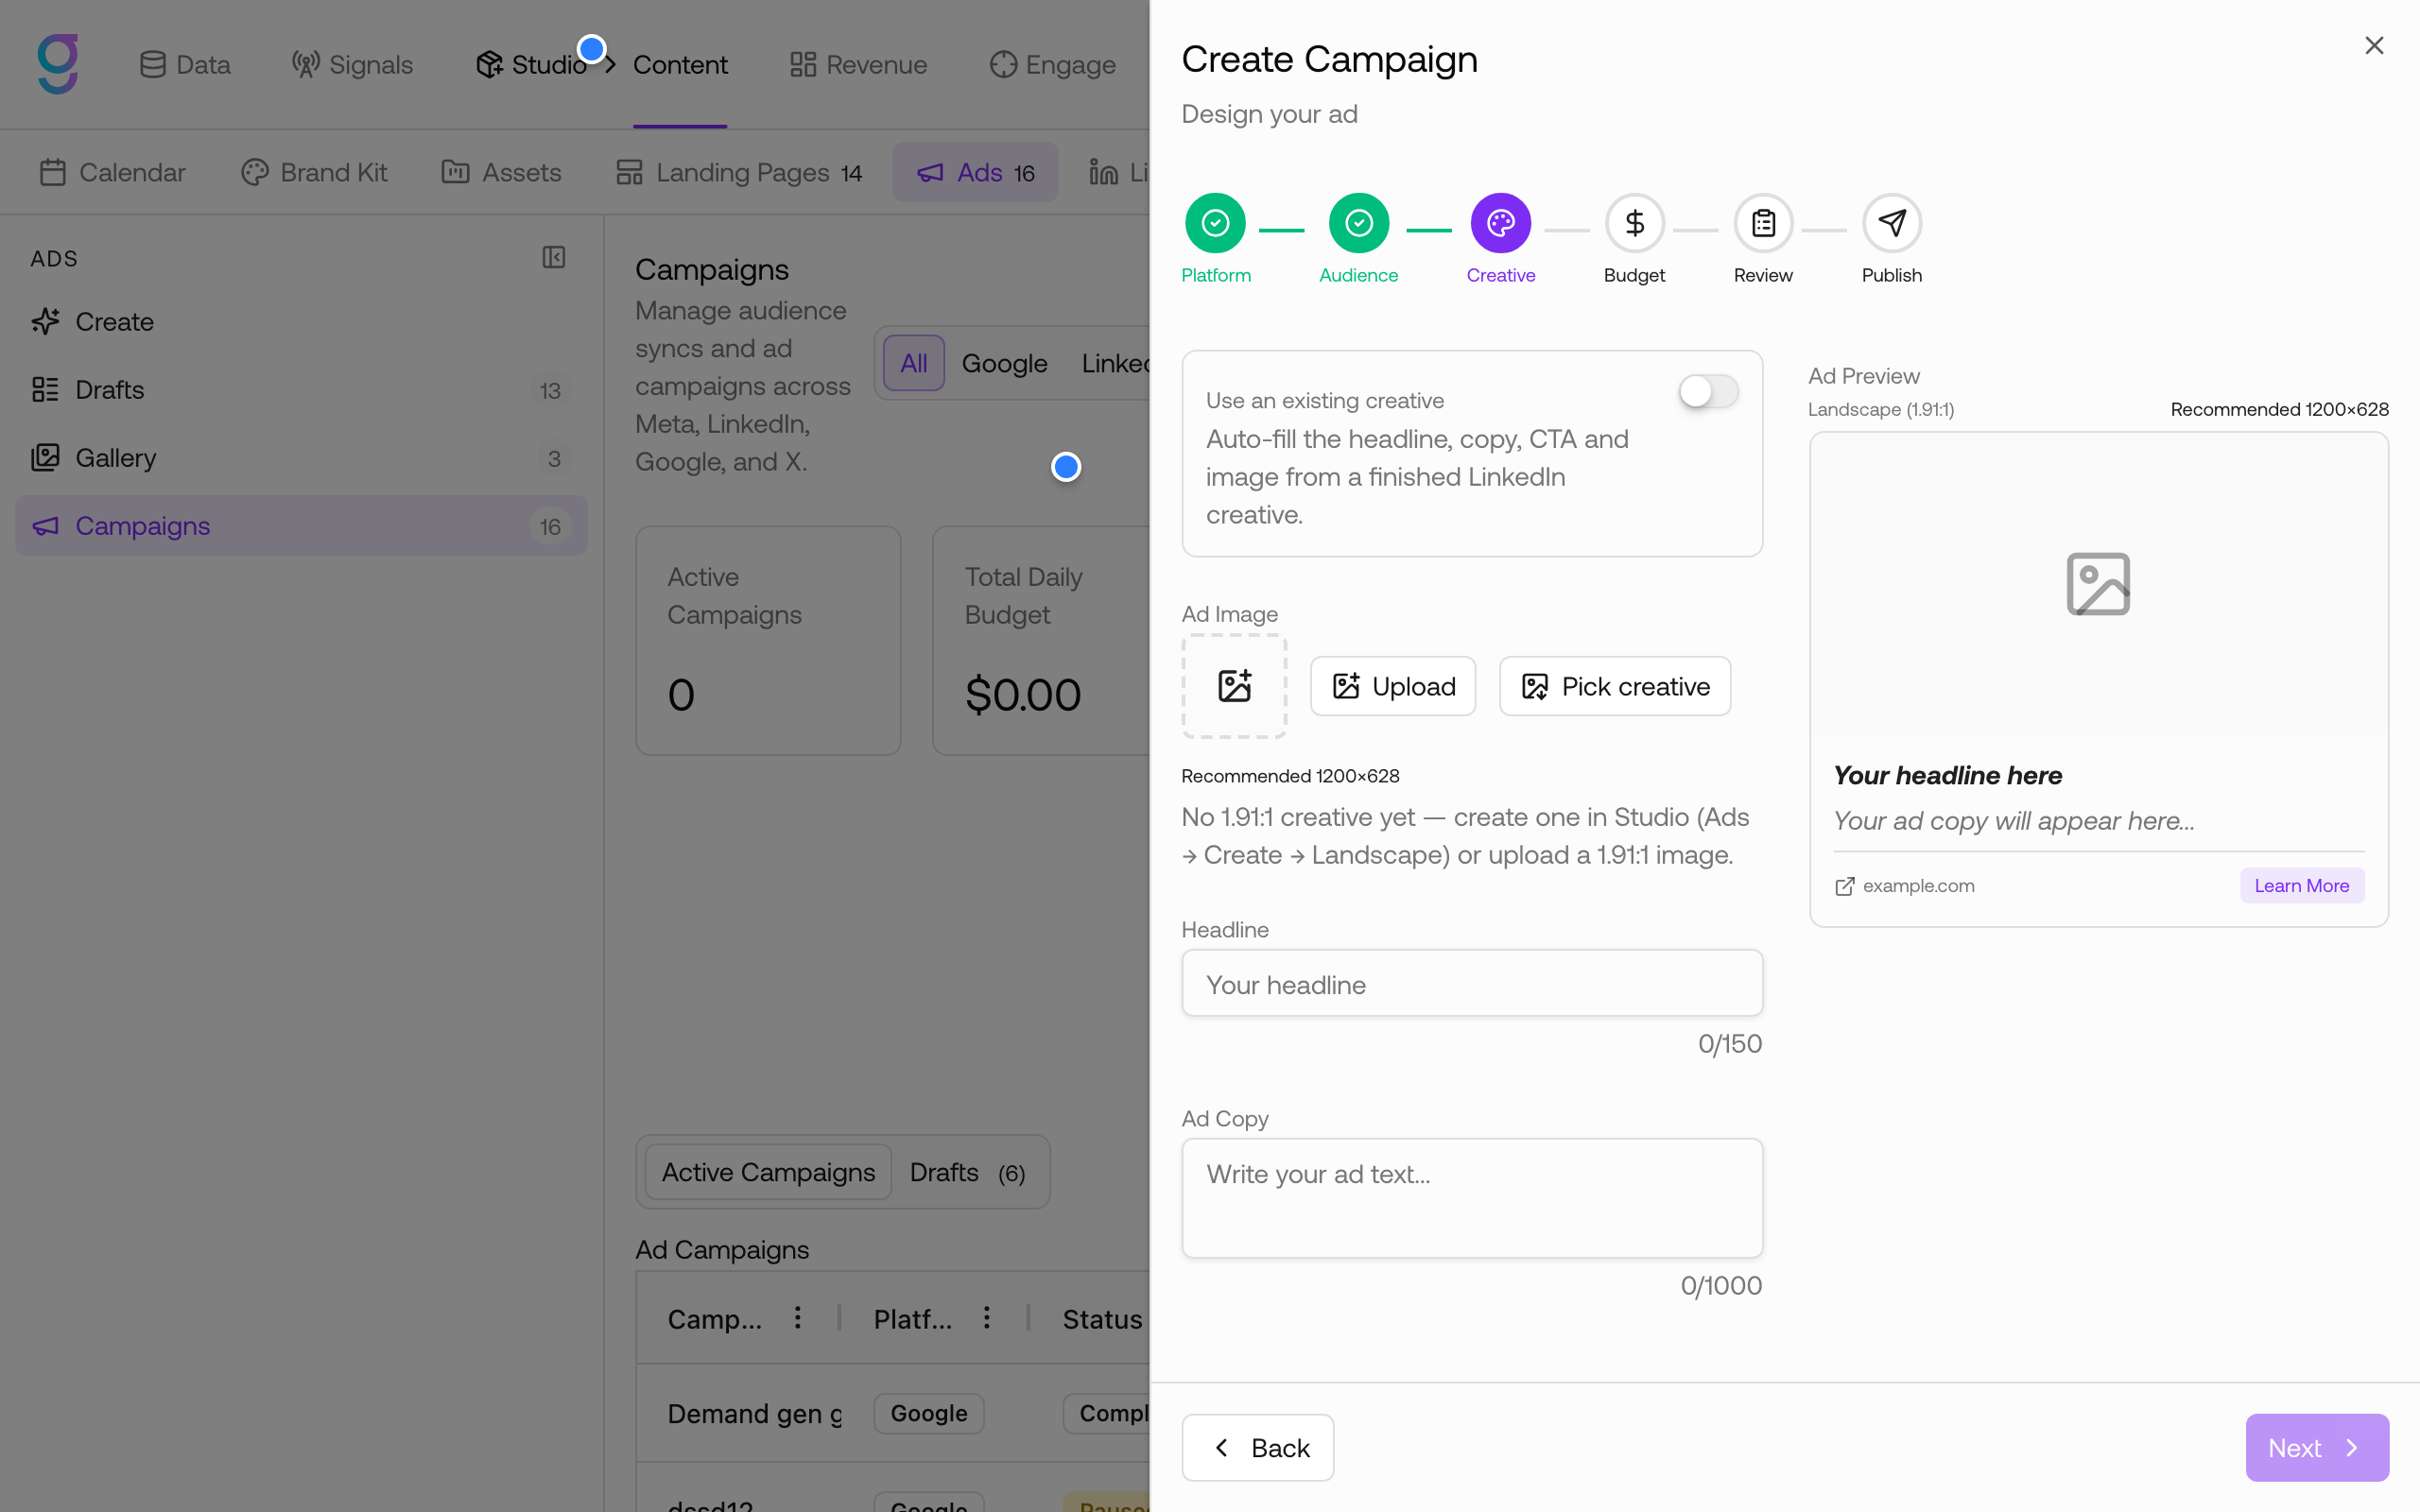The height and width of the screenshot is (1512, 2420).
Task: Go to the Platform step icon
Action: [1215, 223]
